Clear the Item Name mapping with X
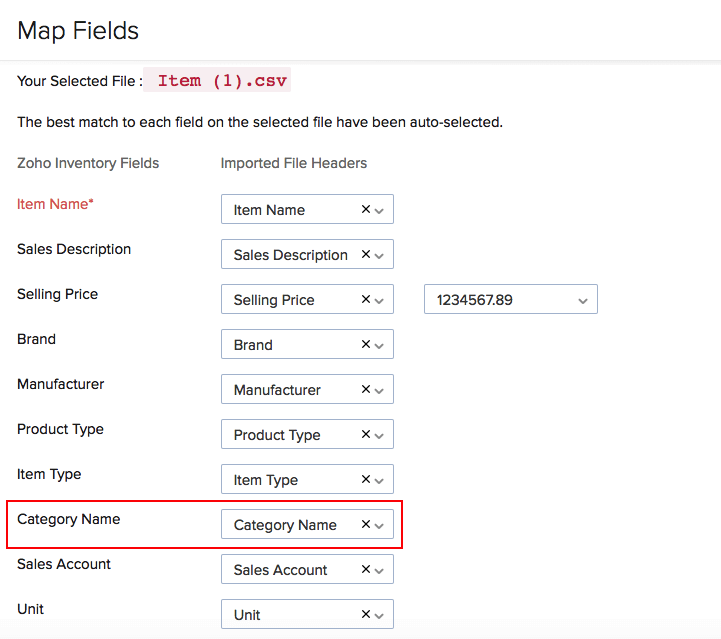 point(365,210)
